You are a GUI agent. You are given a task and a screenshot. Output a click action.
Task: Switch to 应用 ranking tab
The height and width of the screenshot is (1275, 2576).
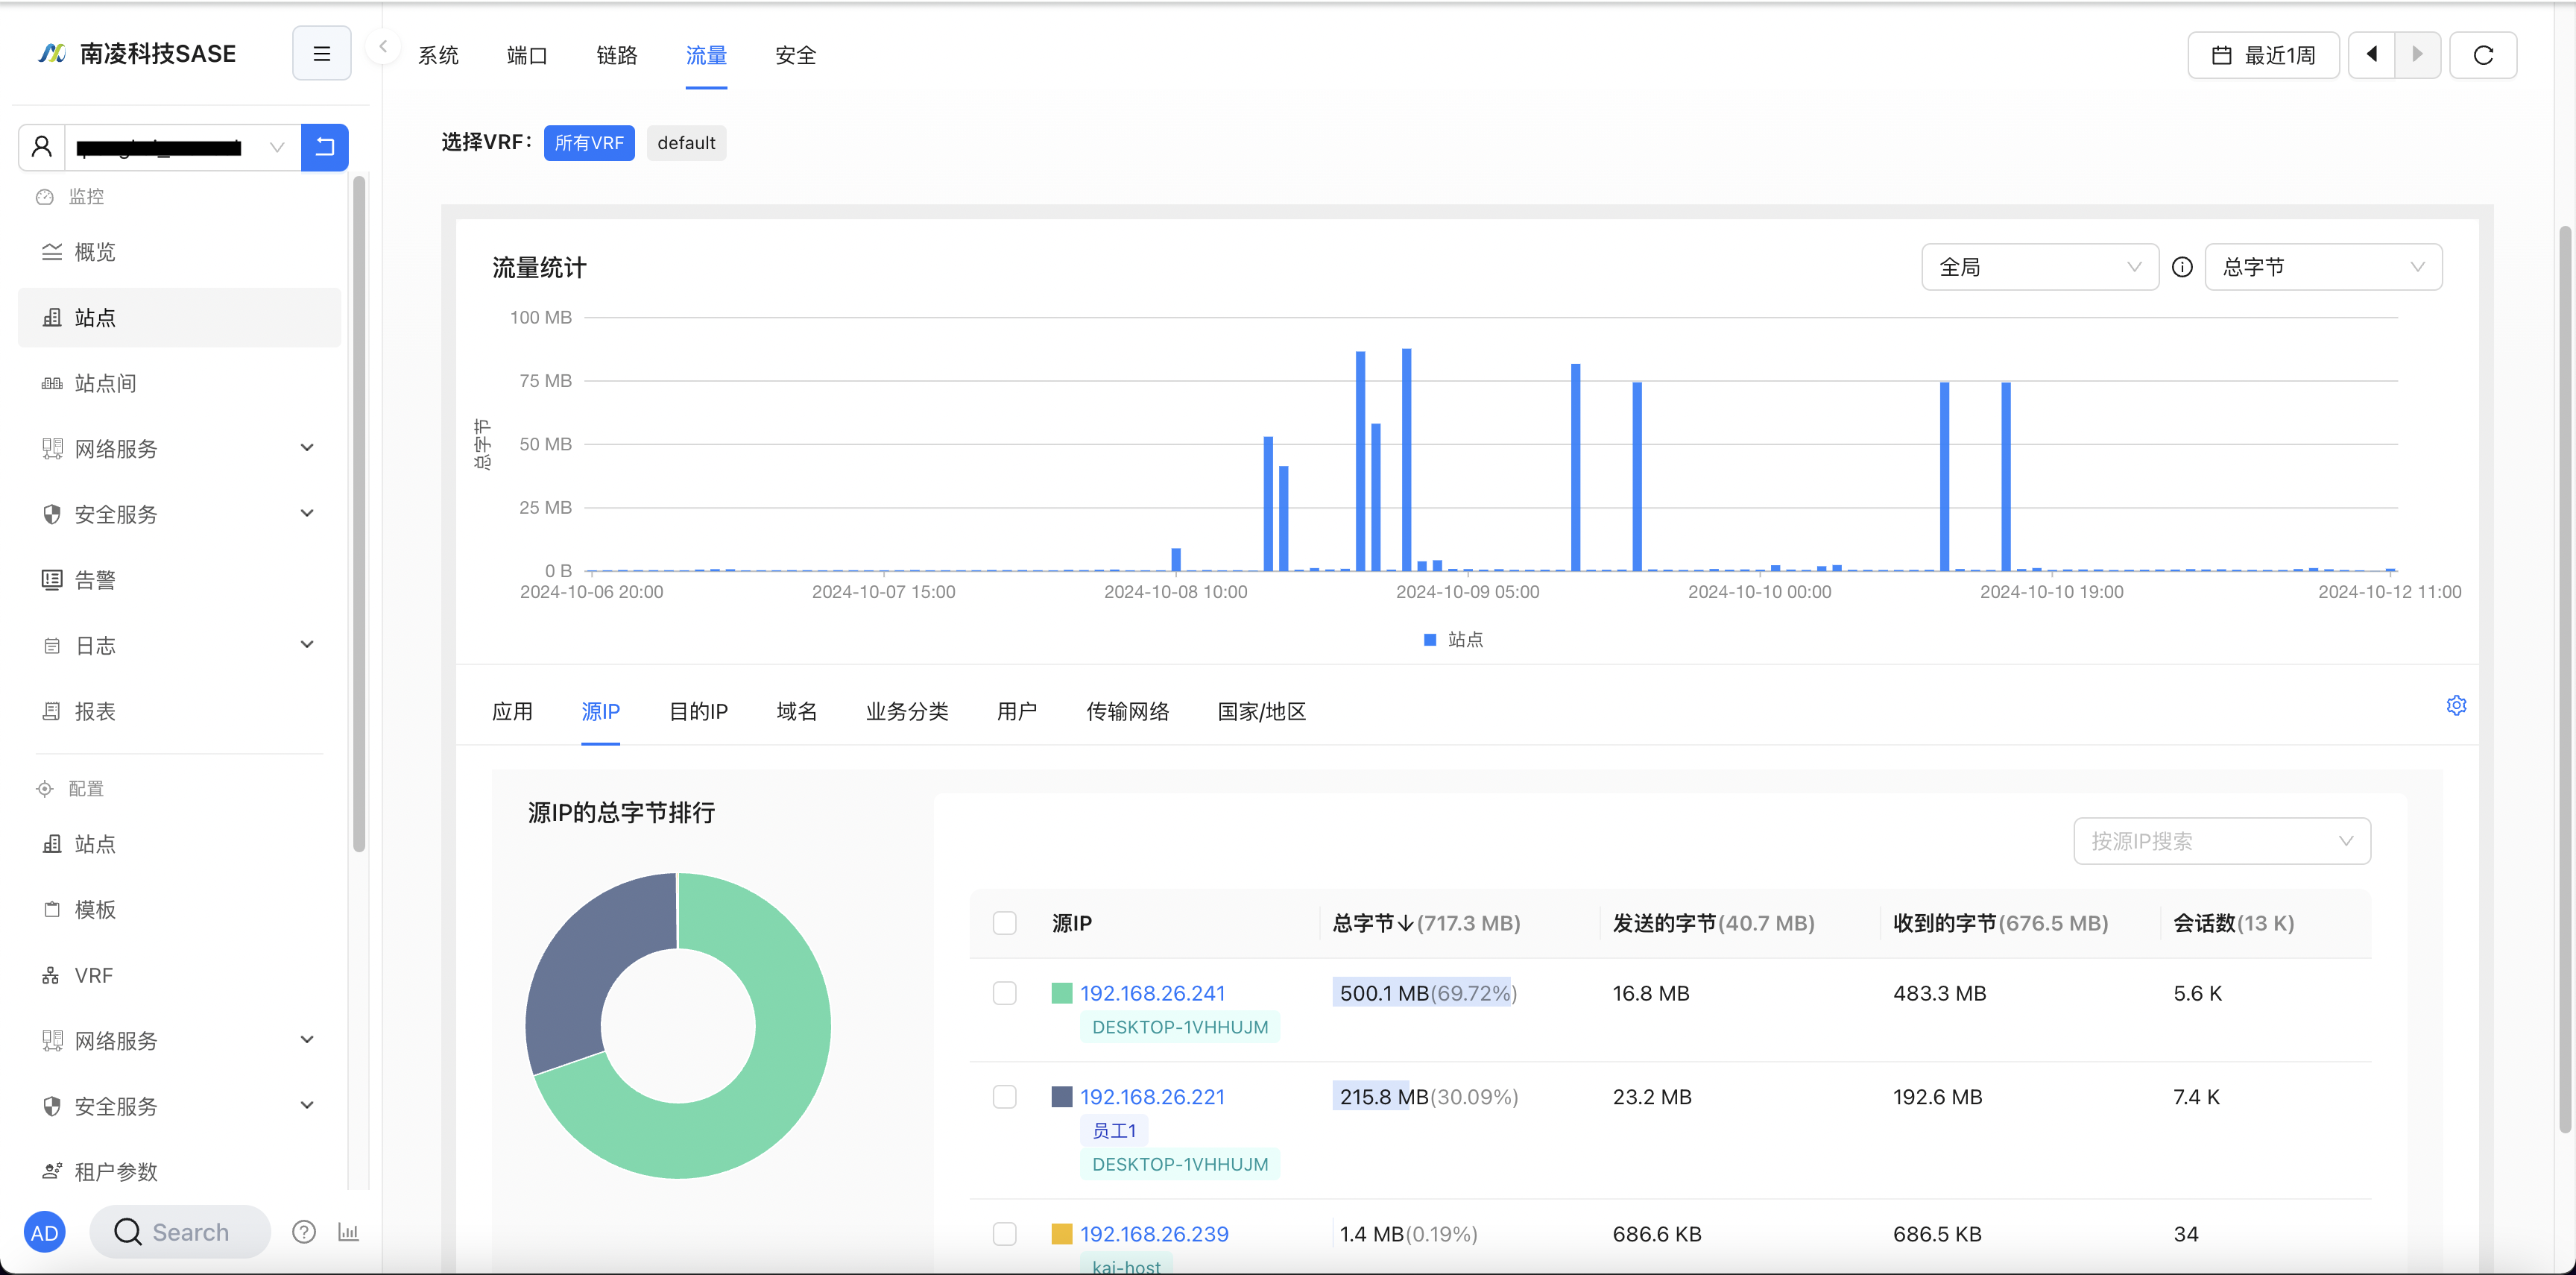pos(512,711)
